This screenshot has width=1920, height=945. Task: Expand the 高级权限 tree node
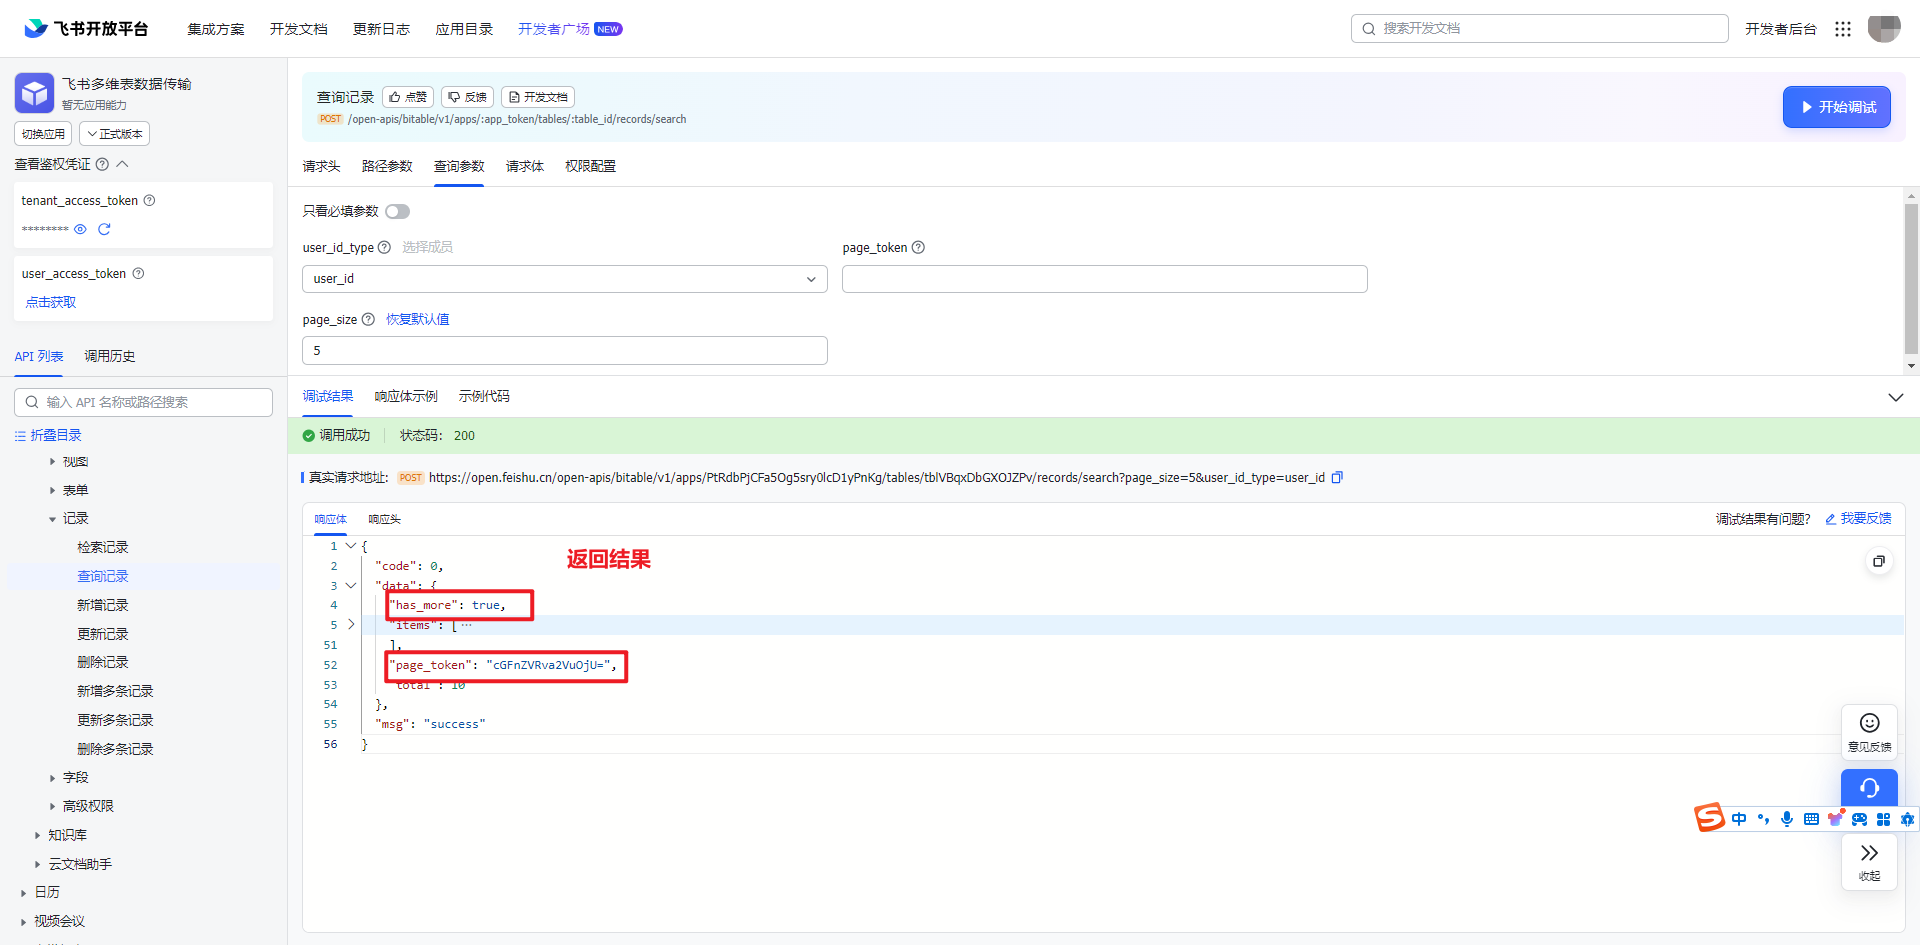(53, 806)
